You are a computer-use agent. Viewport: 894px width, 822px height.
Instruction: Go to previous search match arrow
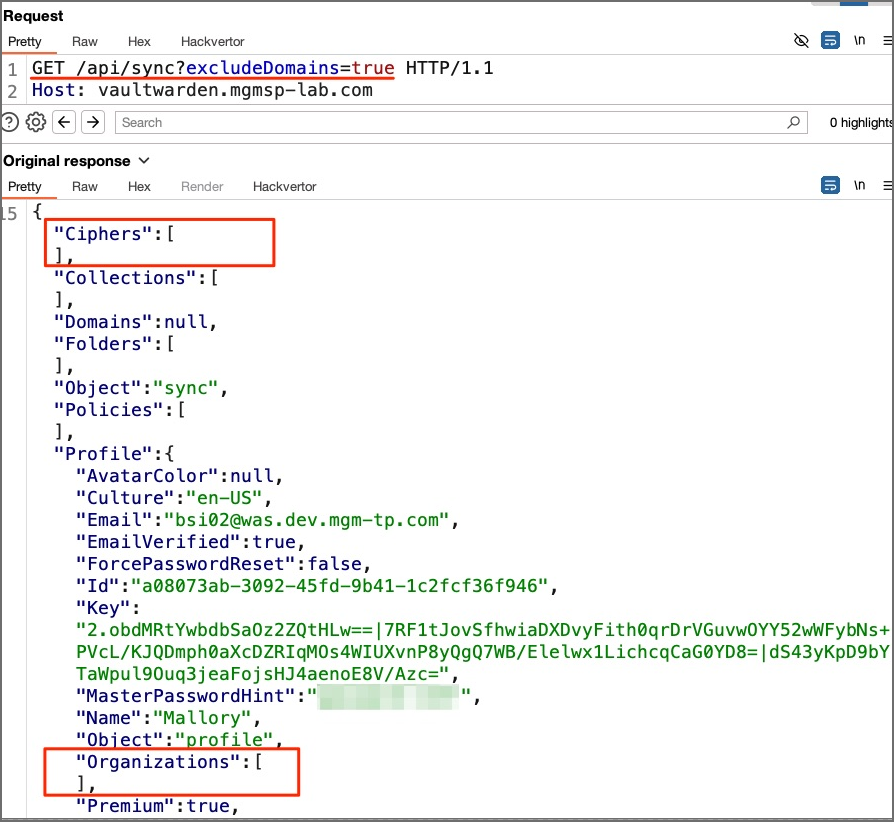(x=64, y=122)
